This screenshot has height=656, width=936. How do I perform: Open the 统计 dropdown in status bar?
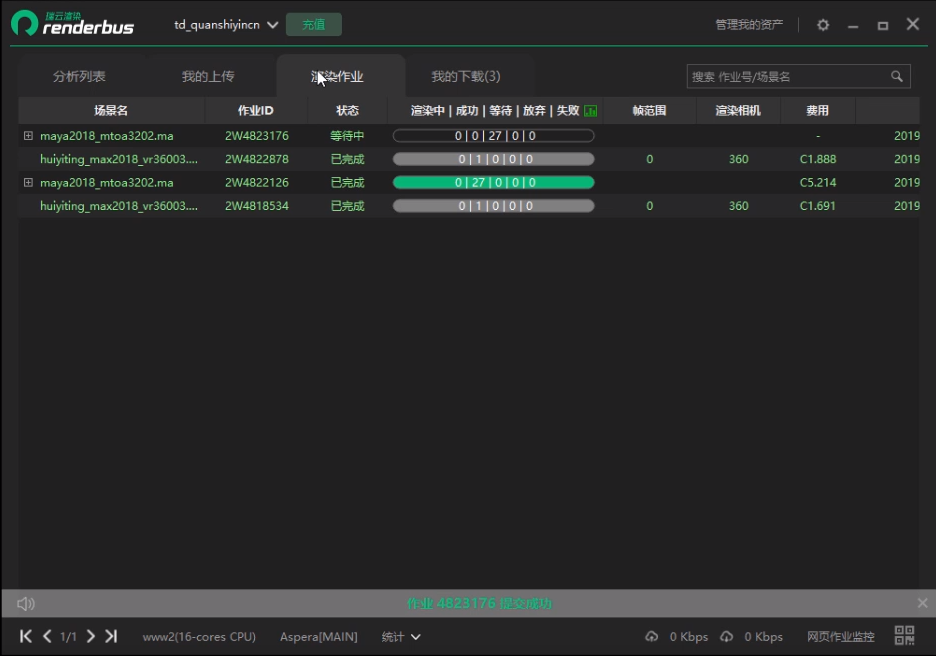(x=401, y=637)
